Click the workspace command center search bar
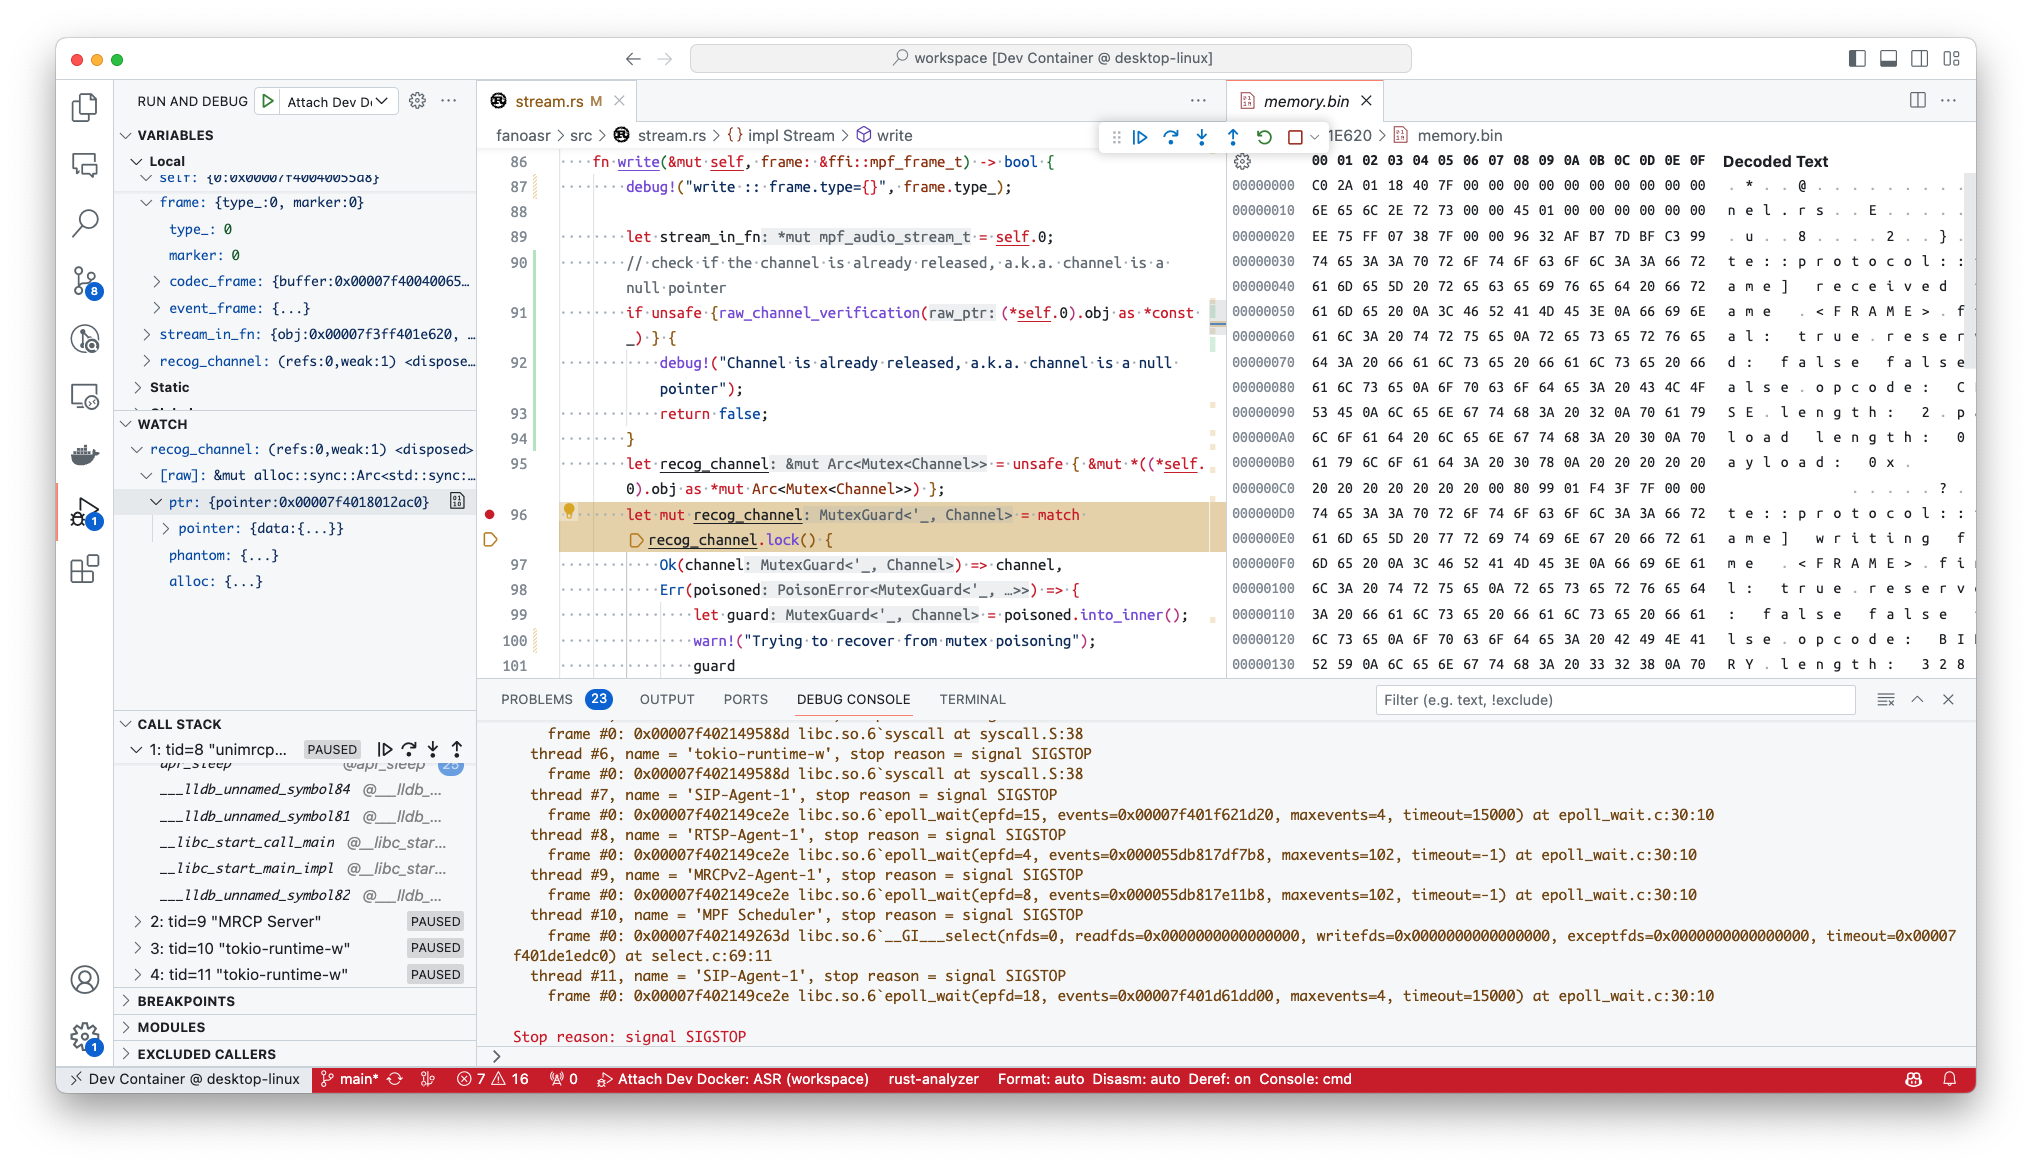2032x1167 pixels. point(1050,58)
